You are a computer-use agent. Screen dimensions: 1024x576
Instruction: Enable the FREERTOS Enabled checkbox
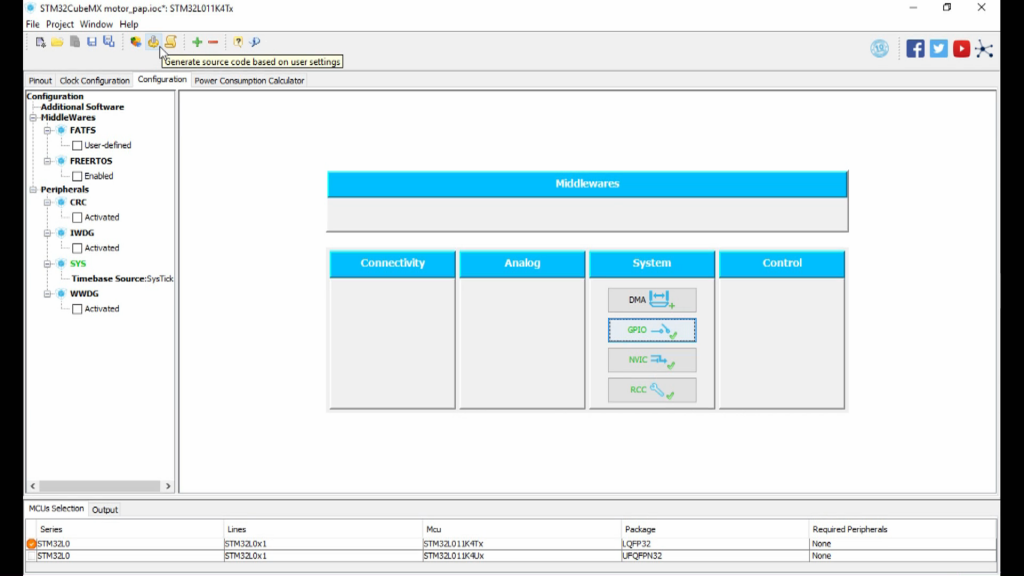point(77,176)
